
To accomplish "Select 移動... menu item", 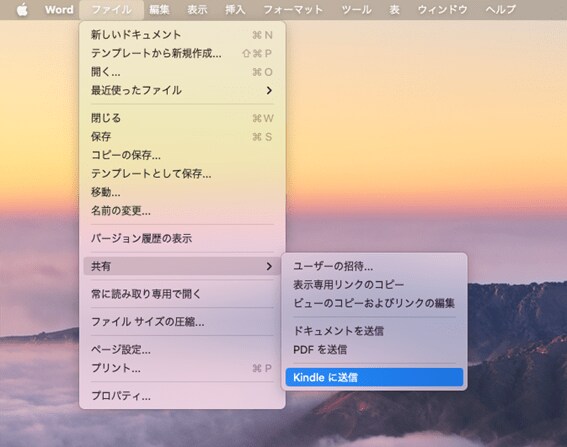I will [182, 192].
